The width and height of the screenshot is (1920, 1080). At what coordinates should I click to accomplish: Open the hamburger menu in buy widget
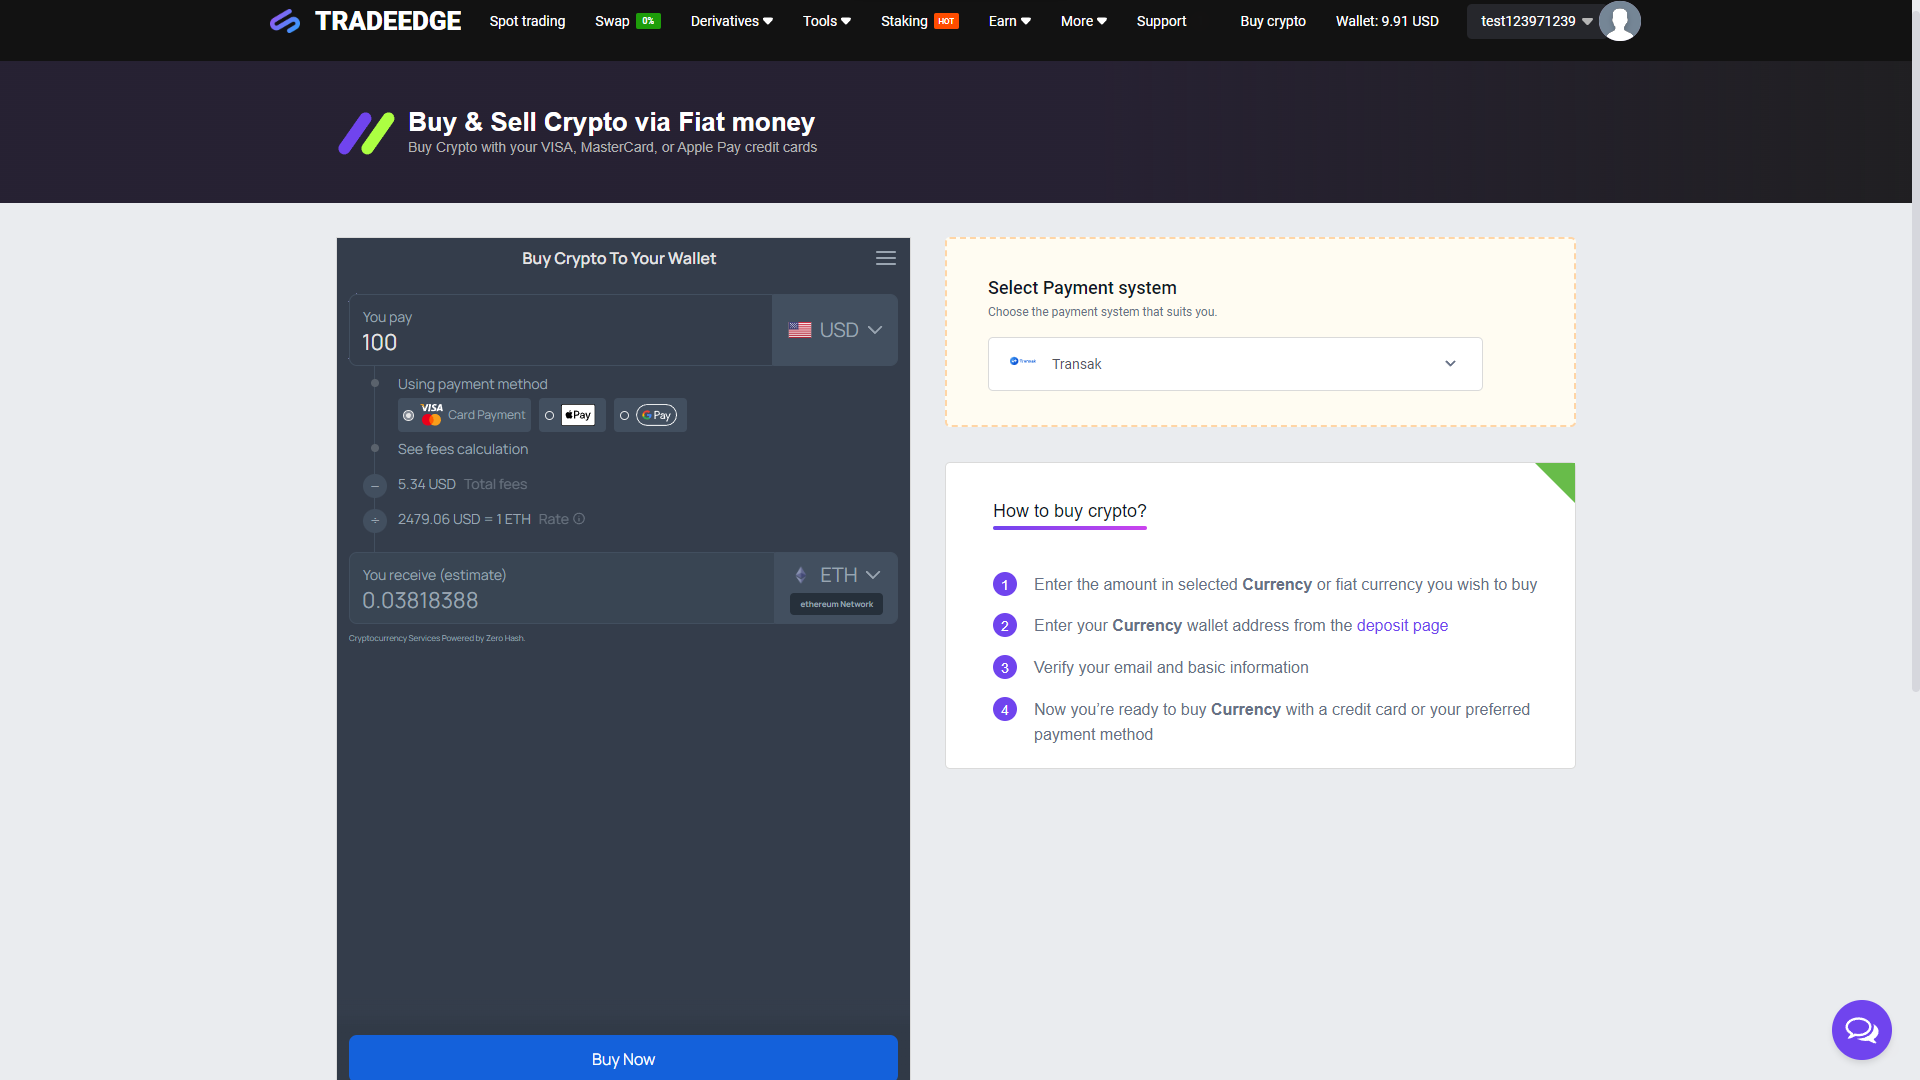pyautogui.click(x=885, y=258)
